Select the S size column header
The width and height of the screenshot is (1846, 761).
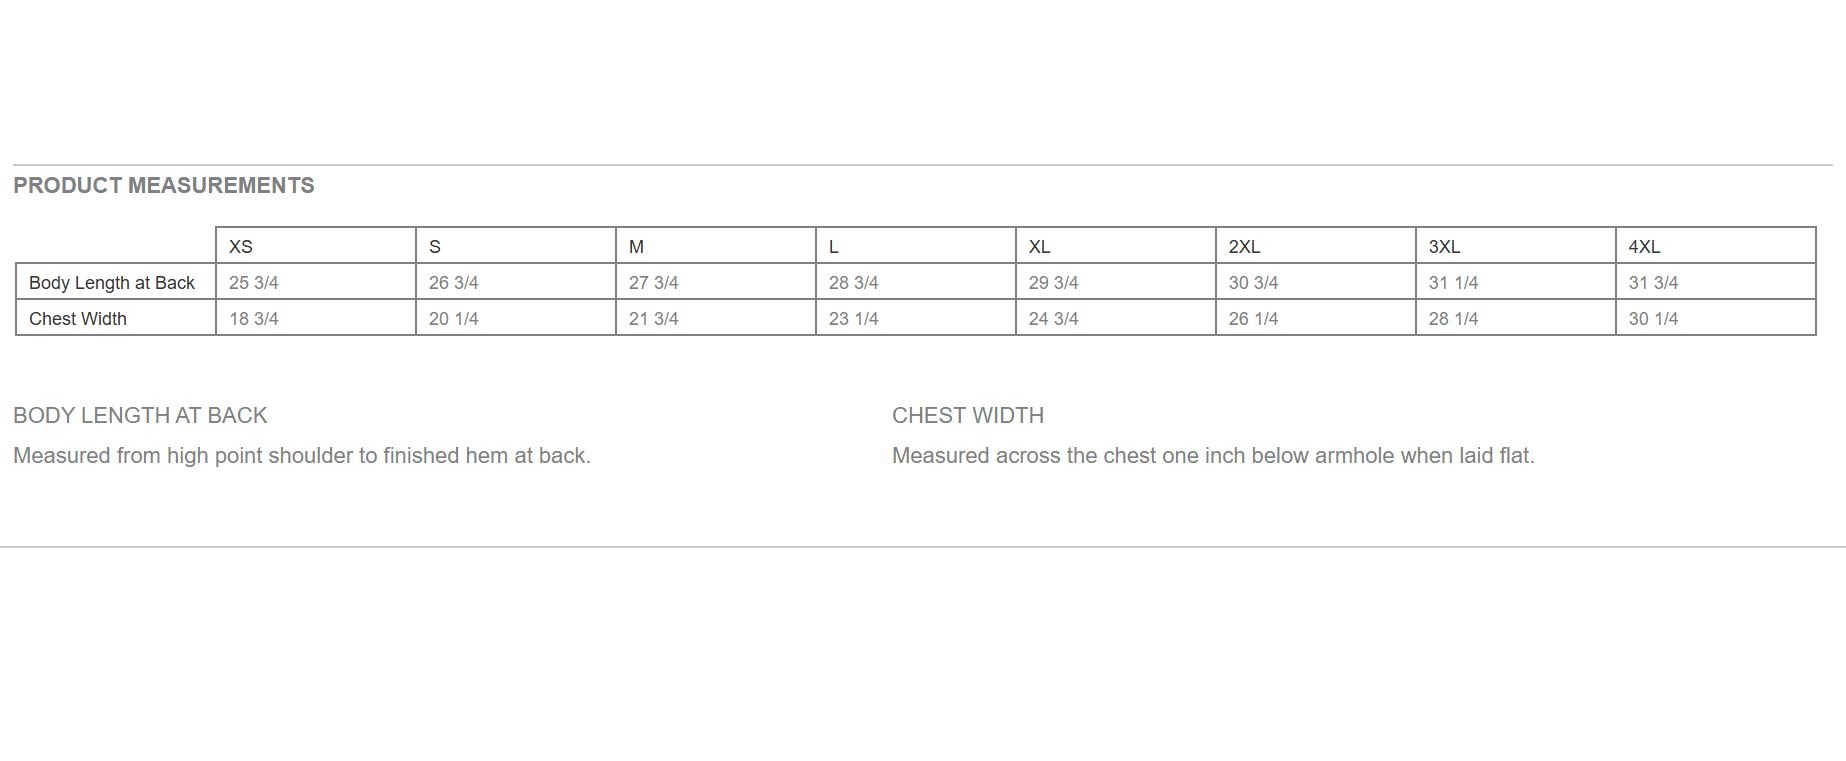pyautogui.click(x=435, y=247)
